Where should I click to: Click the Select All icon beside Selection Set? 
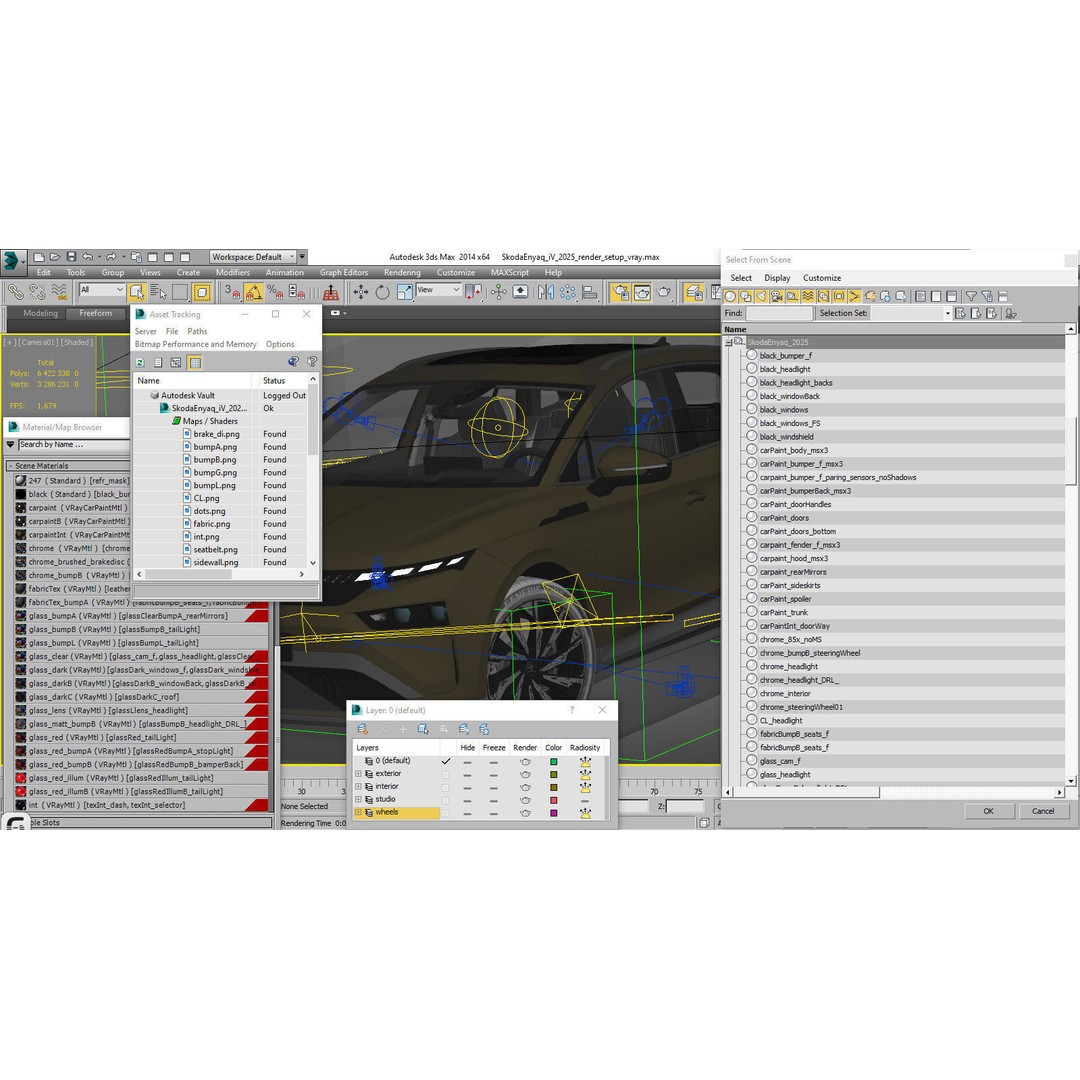(x=960, y=313)
